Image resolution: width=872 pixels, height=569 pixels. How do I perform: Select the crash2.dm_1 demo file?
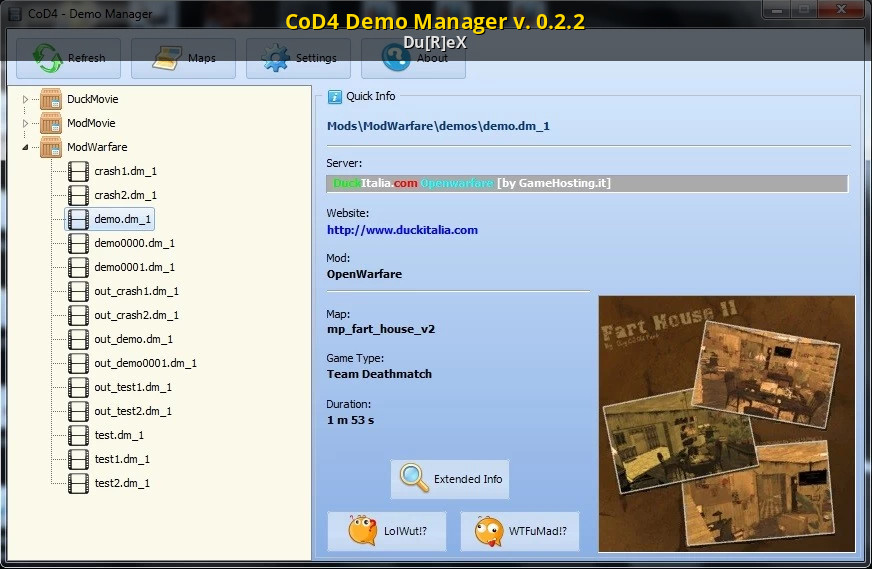point(125,195)
